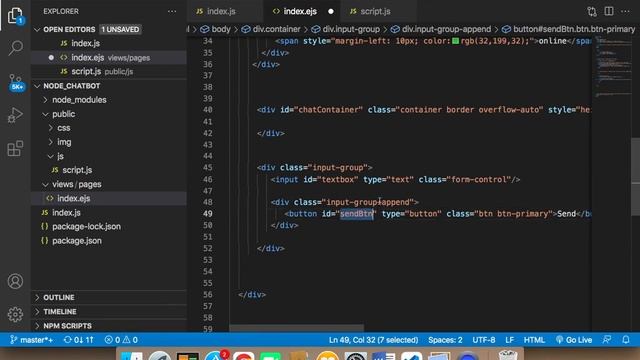The image size is (640, 360).
Task: Collapse the views / pages folder
Action: pos(77,184)
